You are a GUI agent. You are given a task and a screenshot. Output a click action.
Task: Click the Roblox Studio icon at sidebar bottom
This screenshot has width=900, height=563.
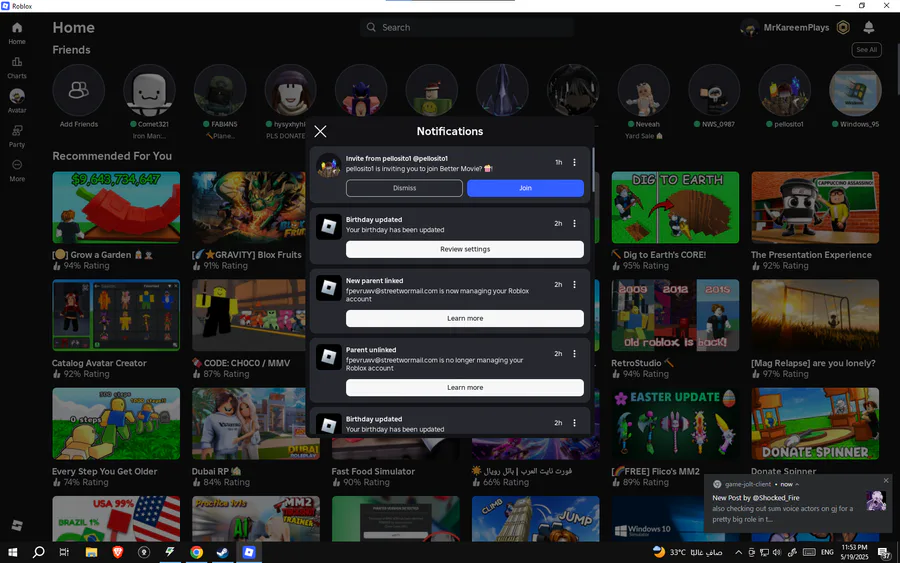(x=17, y=525)
